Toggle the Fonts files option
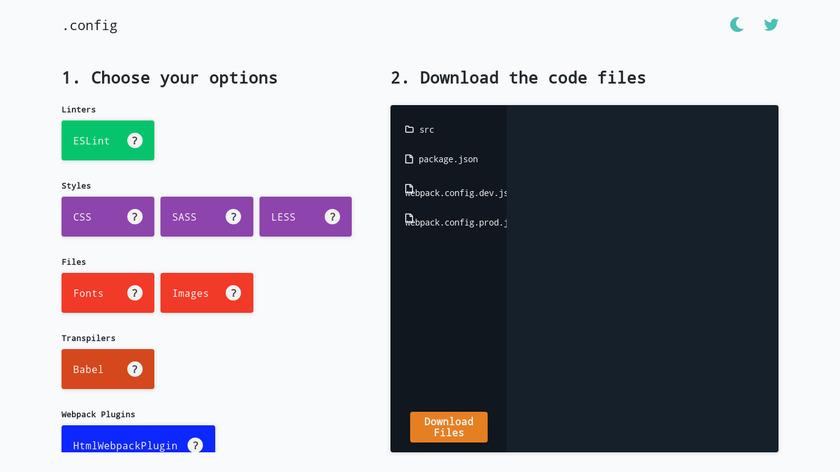Image resolution: width=840 pixels, height=472 pixels. (x=88, y=293)
